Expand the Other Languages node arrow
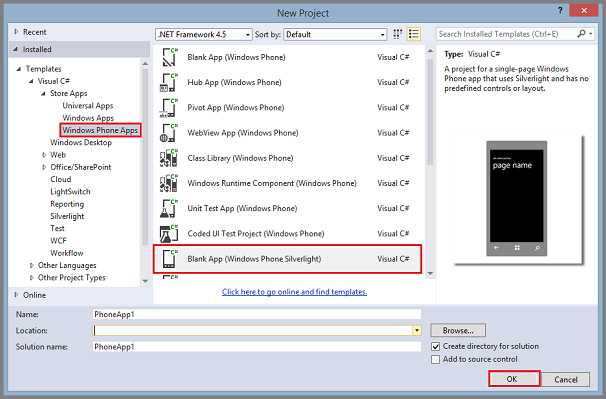The width and height of the screenshot is (606, 399). [32, 265]
